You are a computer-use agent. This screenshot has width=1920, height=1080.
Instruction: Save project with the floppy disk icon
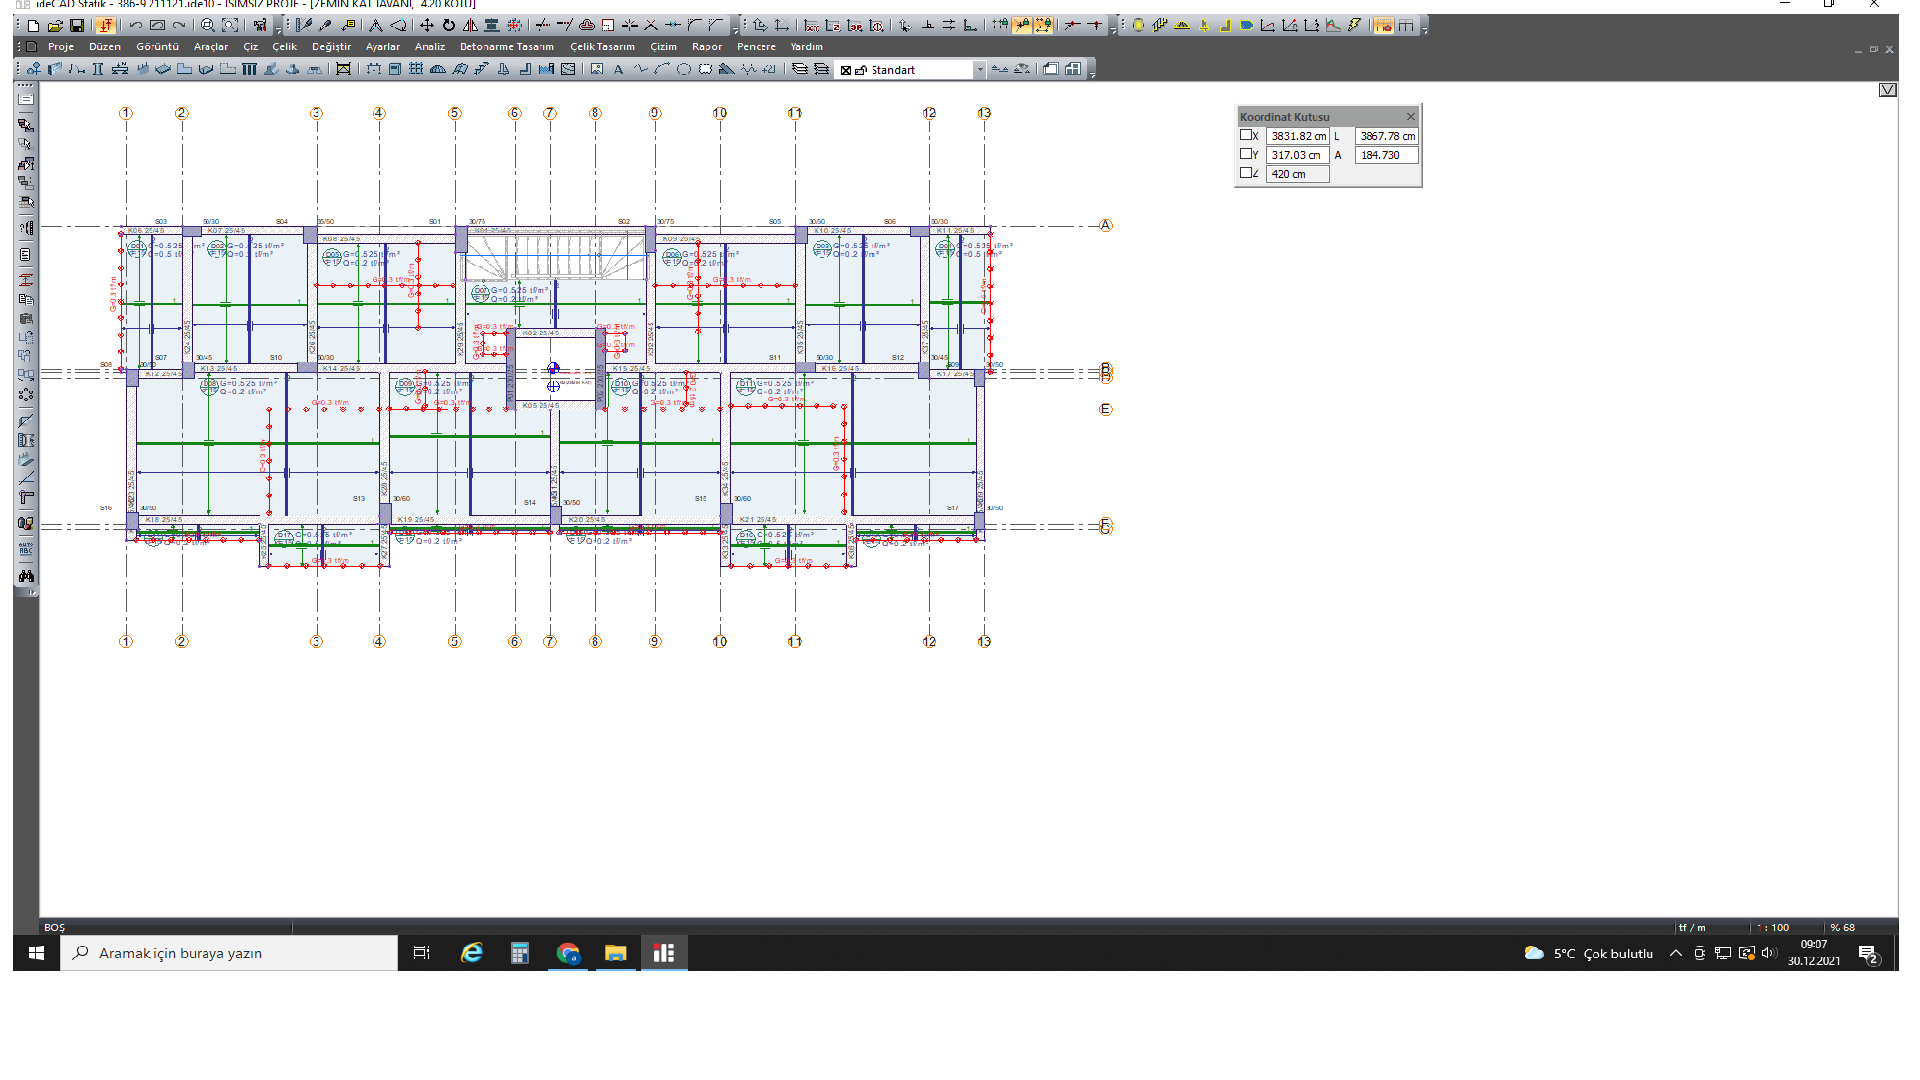coord(77,25)
